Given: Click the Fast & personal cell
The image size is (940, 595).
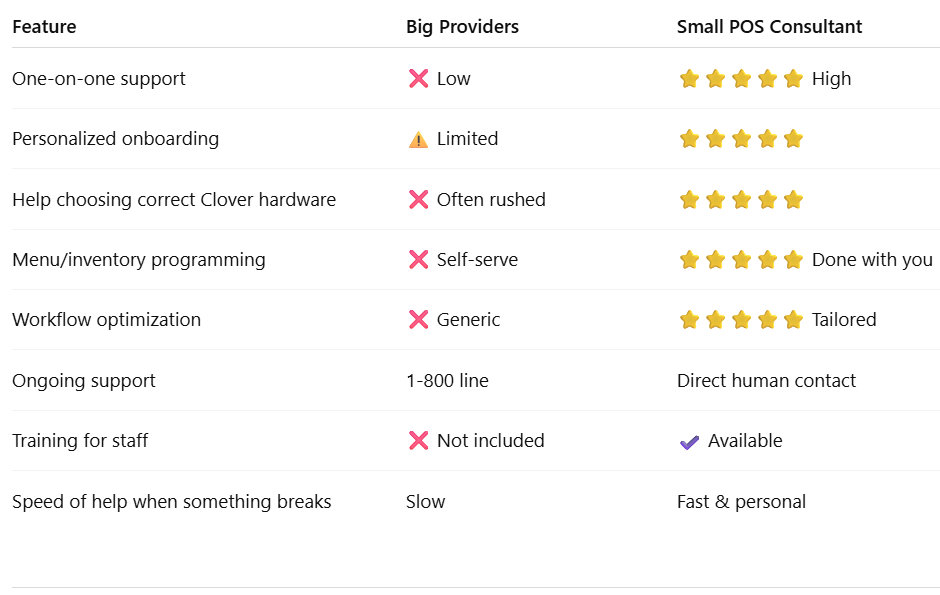Looking at the screenshot, I should (x=741, y=502).
